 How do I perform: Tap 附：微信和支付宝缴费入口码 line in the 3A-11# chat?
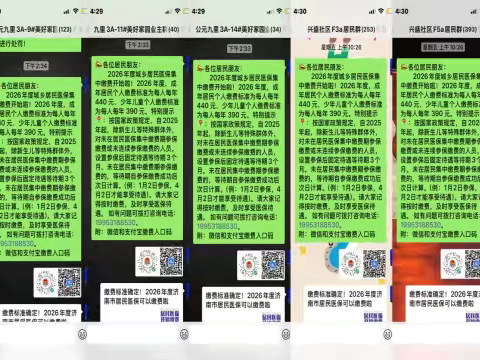[133, 232]
